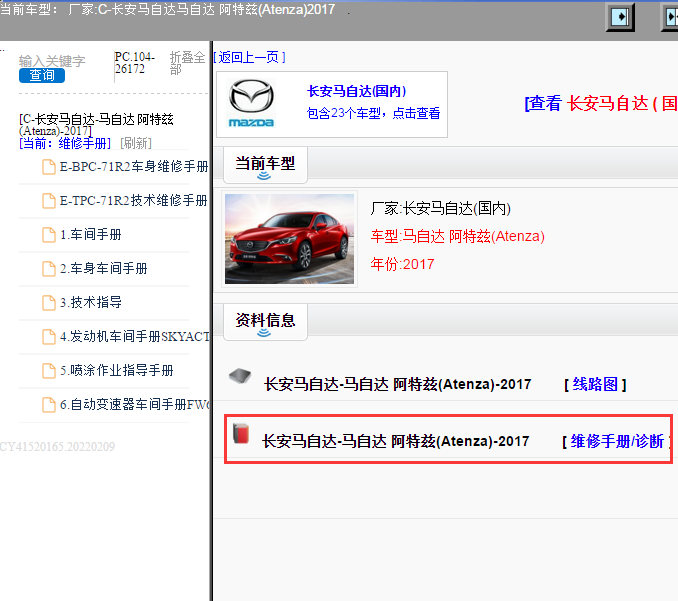Viewport: 678px width, 601px height.
Task: Click 长安马自达-马自达 阿特兹(Atenza)-2017 text in 维修手册 row
Action: (396, 441)
